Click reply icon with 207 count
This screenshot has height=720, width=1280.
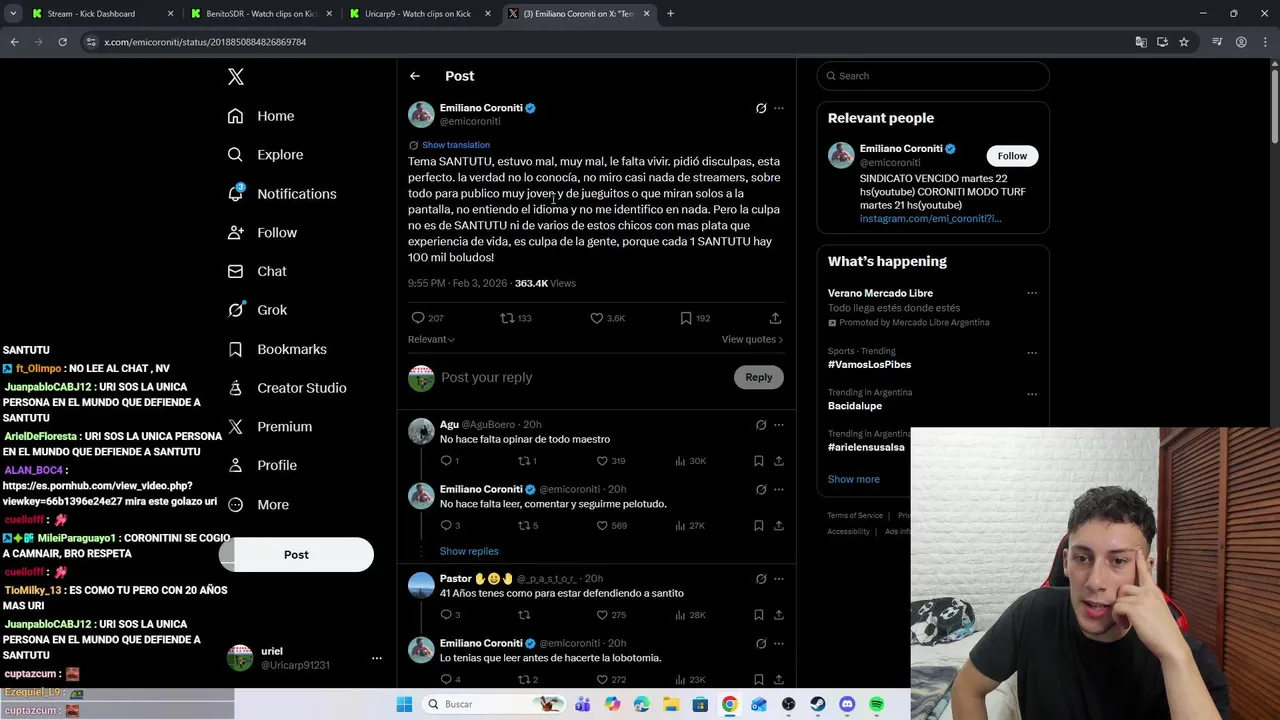tap(418, 318)
